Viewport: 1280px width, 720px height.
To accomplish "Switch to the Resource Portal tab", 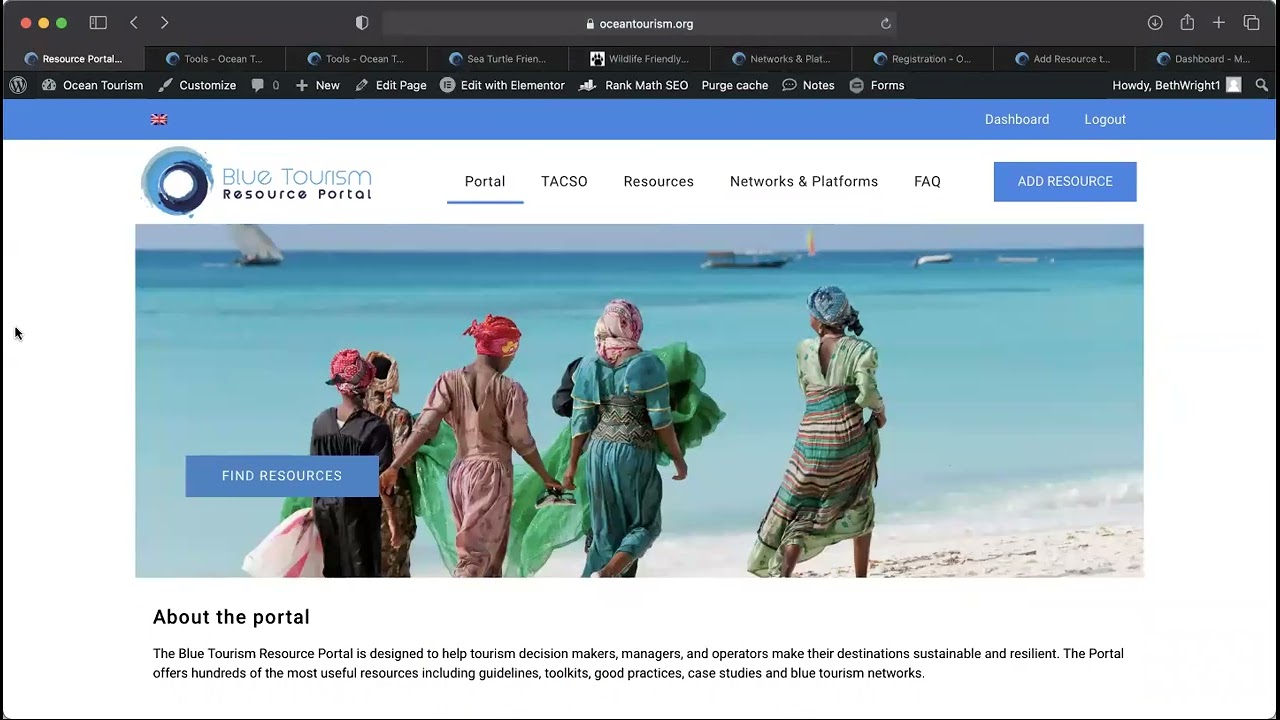I will coord(74,59).
